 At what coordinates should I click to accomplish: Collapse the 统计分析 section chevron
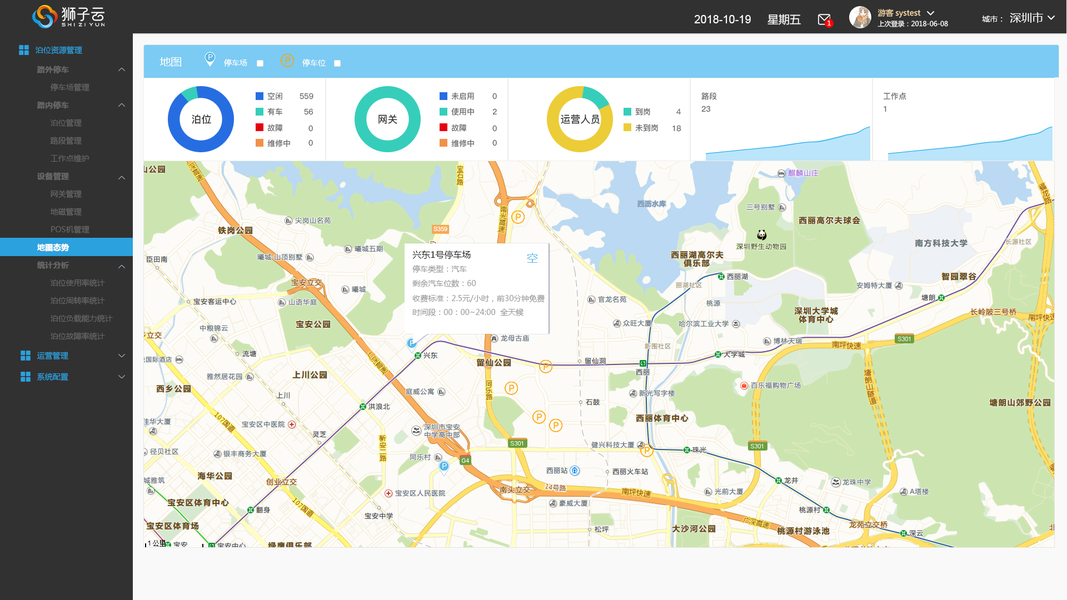pyautogui.click(x=121, y=266)
